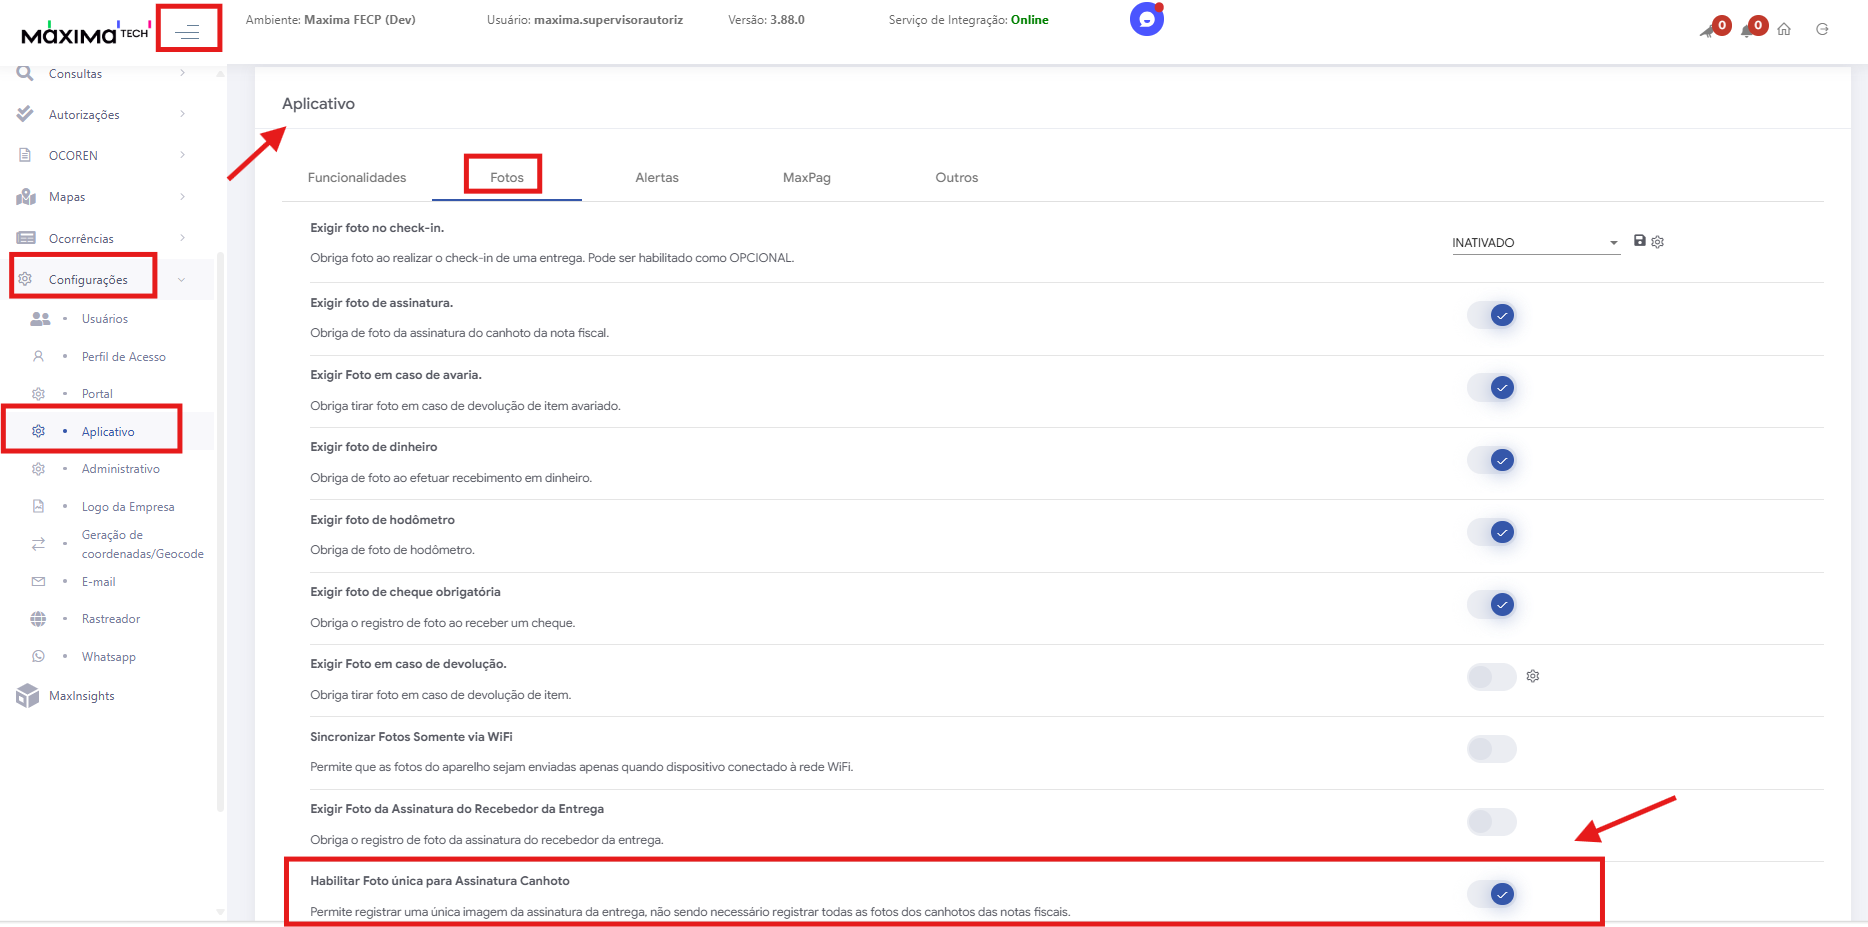This screenshot has height=927, width=1868.
Task: Expand the Ocorrências menu chevron
Action: click(182, 238)
